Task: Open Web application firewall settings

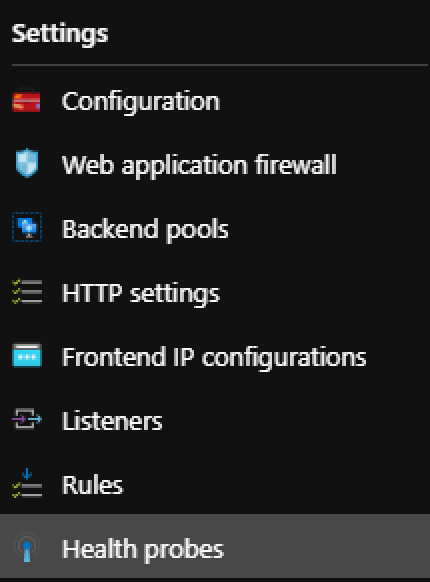Action: pos(199,165)
